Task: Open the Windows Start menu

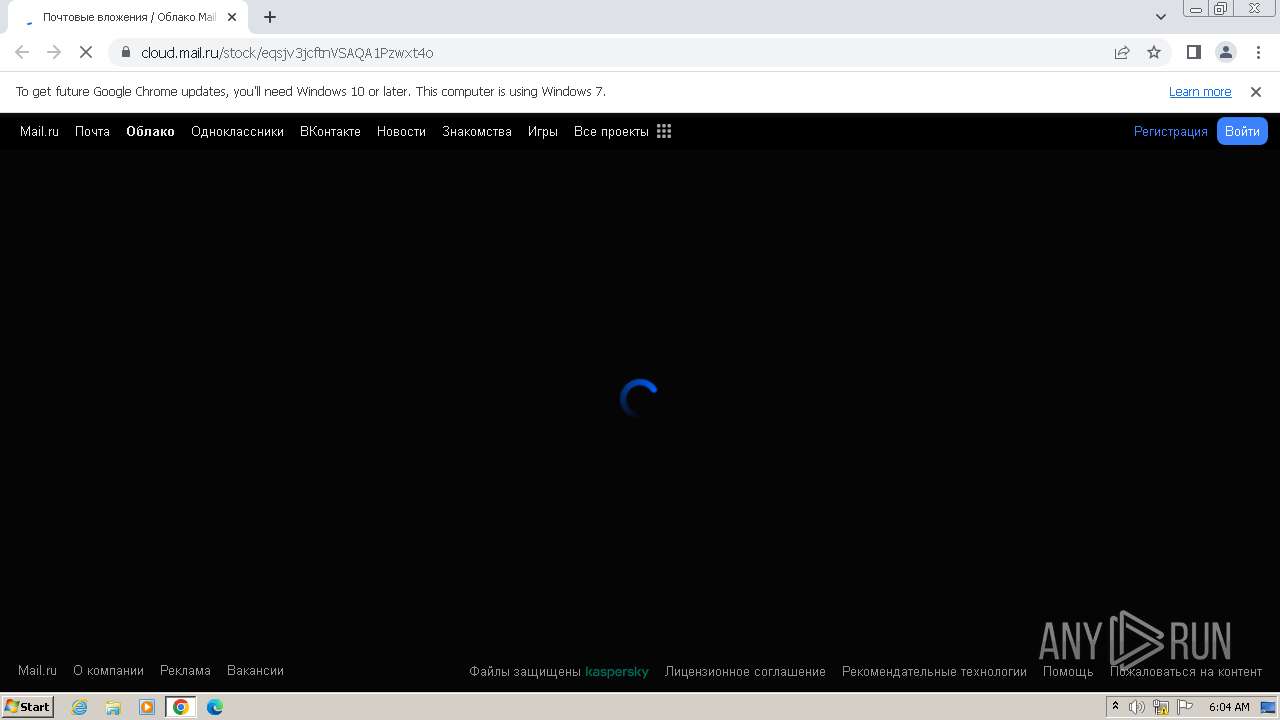Action: tap(27, 707)
